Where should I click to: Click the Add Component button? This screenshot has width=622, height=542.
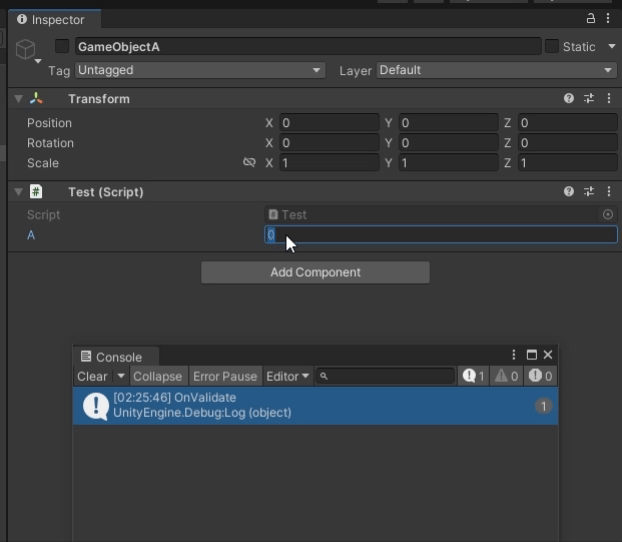315,272
